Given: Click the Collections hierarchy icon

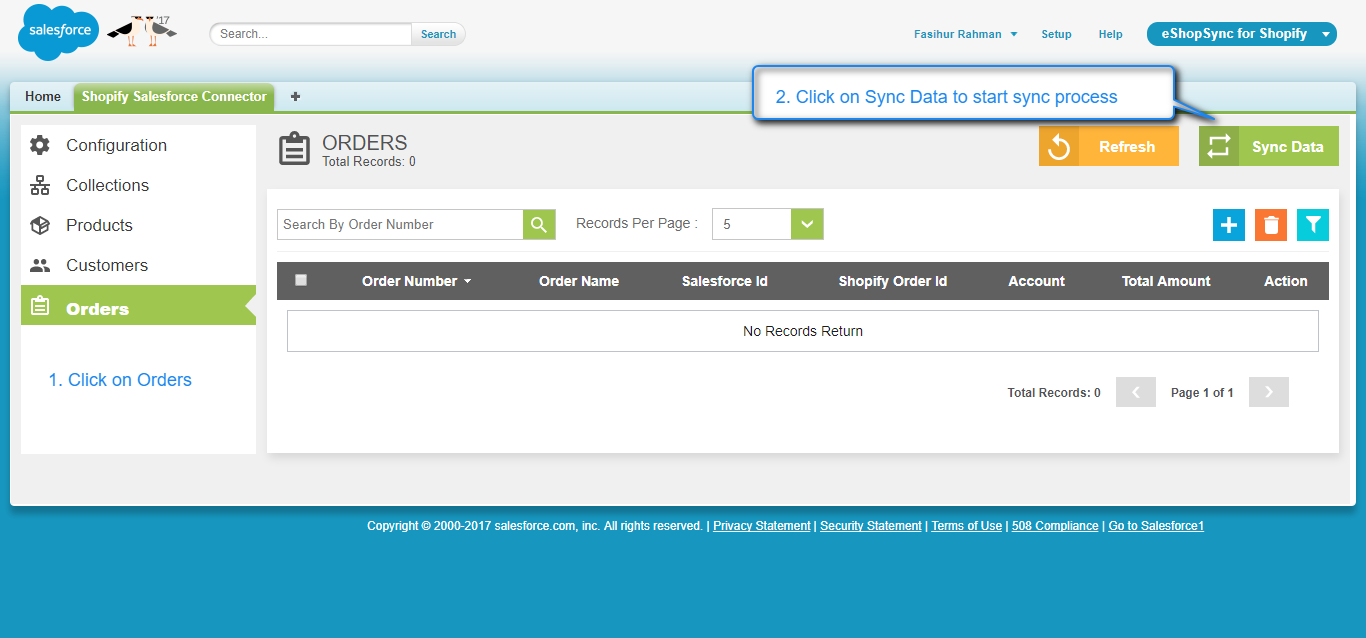Looking at the screenshot, I should pos(40,185).
